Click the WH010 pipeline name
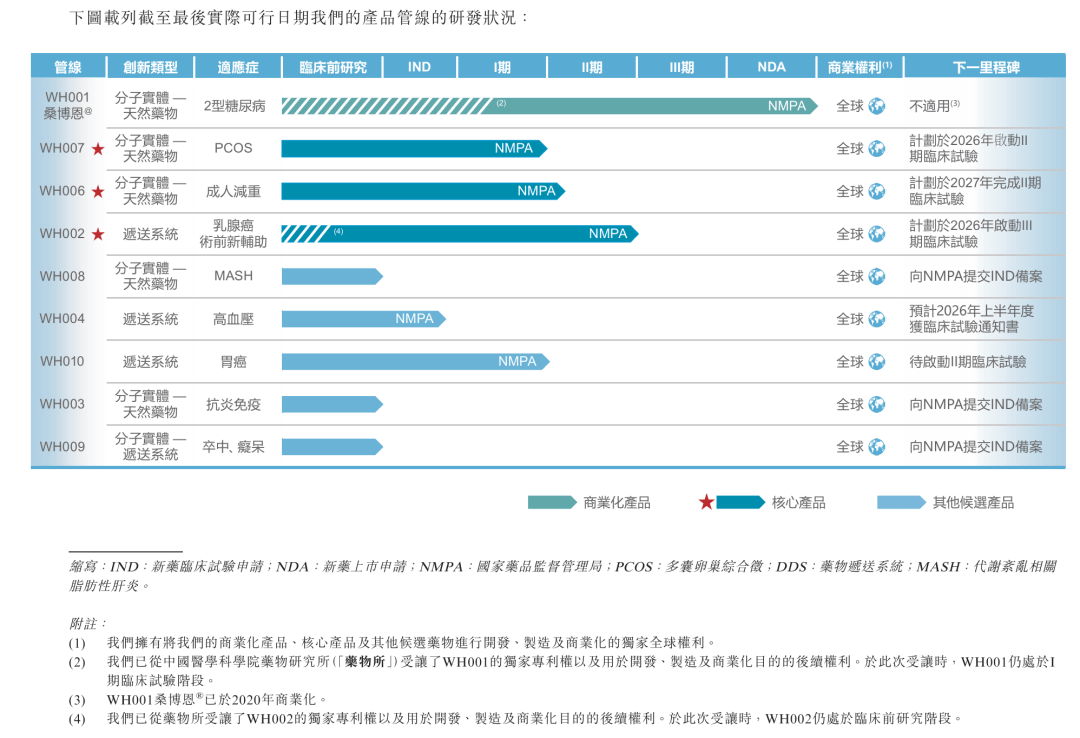This screenshot has height=738, width=1080. [x=62, y=362]
